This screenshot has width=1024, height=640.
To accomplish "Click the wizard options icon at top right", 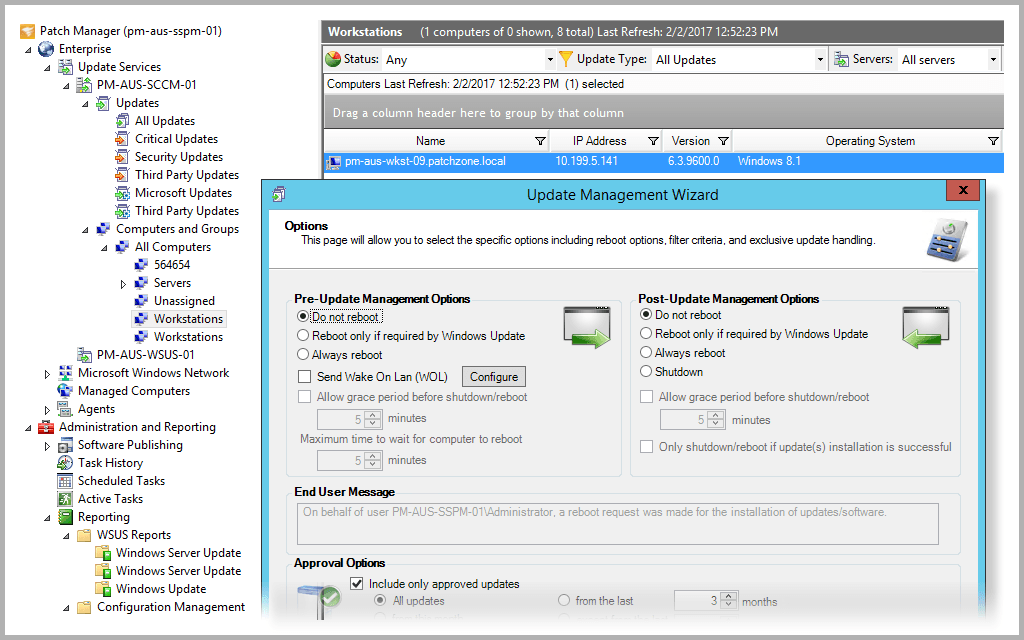I will click(946, 240).
